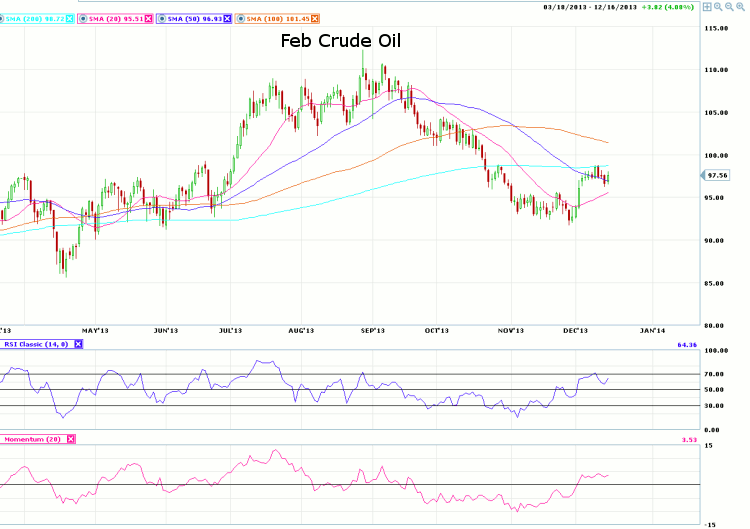Toggle the SMA (100) visibility dot
This screenshot has width=750, height=529.
pyautogui.click(x=240, y=19)
